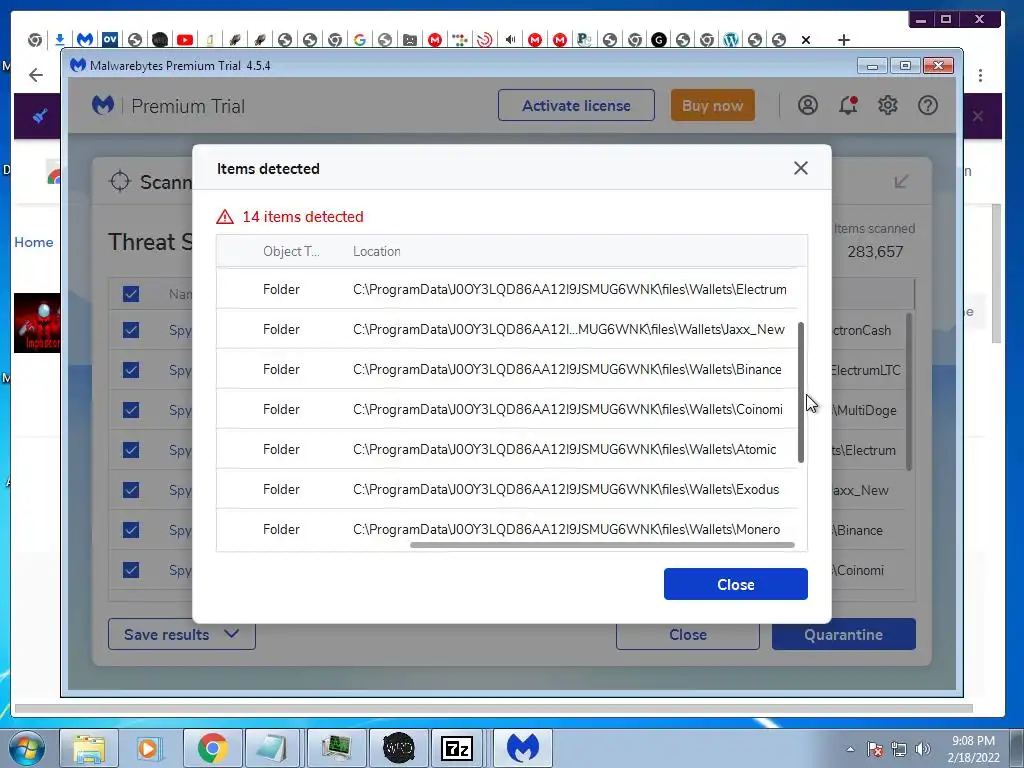1024x768 pixels.
Task: Select the Wallets\Electrum folder row
Action: (x=508, y=289)
